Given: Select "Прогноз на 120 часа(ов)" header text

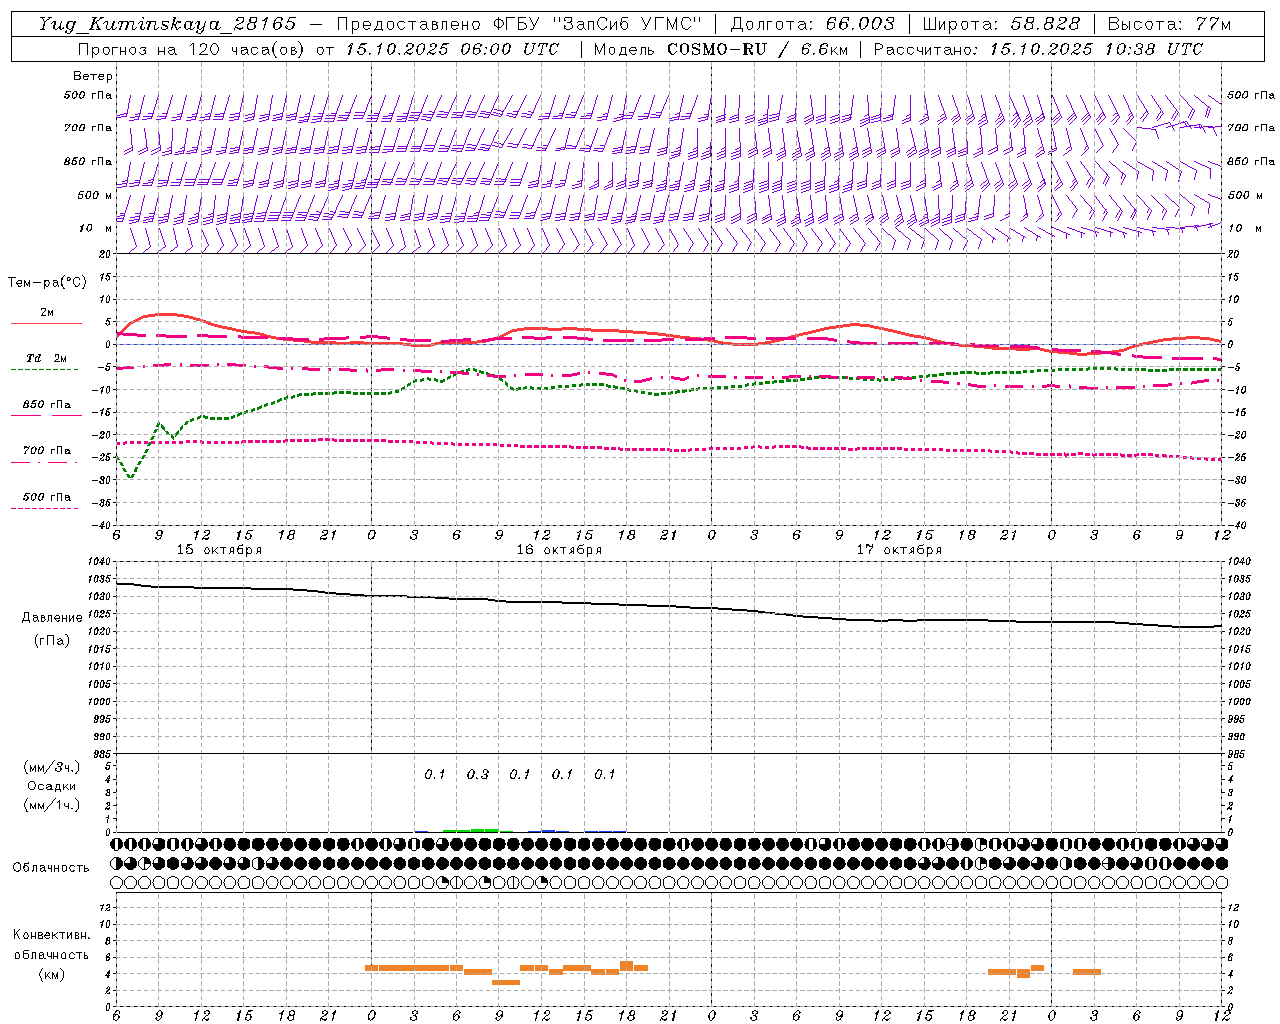Looking at the screenshot, I should pos(192,49).
